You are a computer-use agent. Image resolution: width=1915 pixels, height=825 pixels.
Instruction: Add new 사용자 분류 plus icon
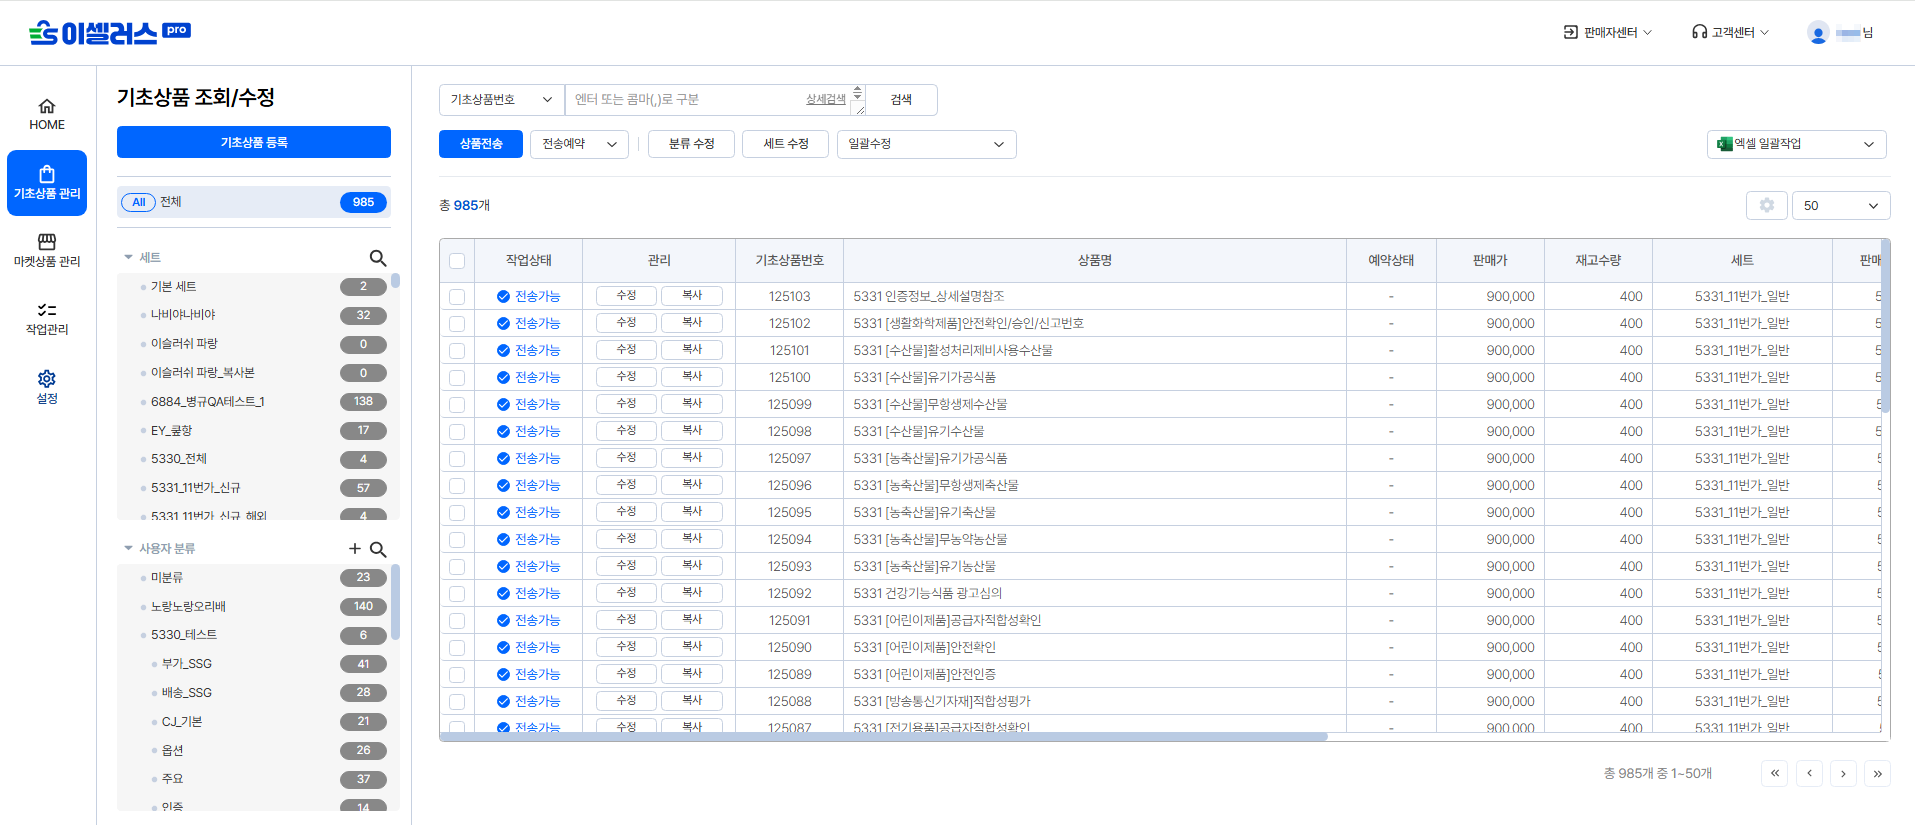click(x=355, y=549)
